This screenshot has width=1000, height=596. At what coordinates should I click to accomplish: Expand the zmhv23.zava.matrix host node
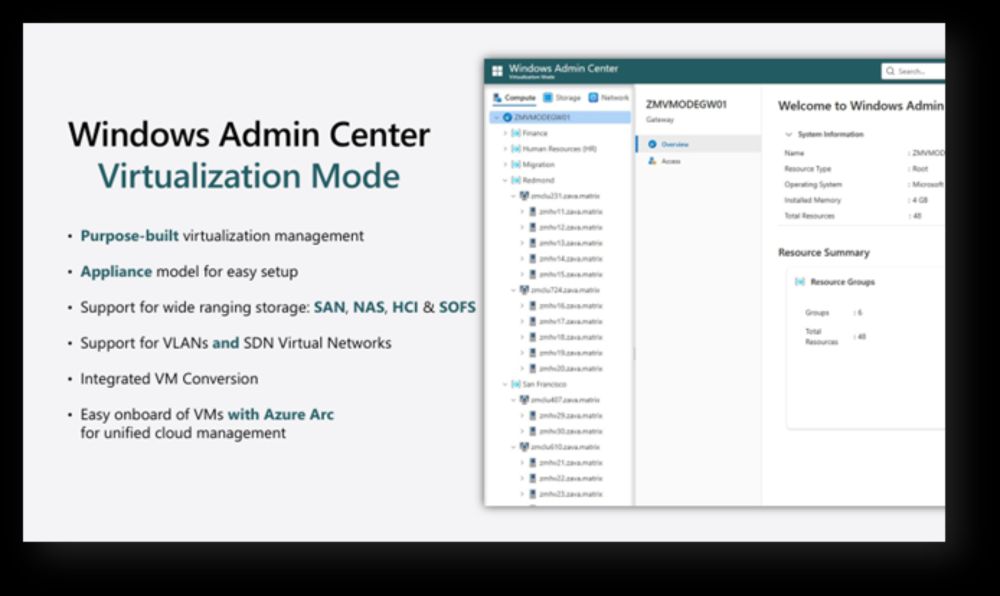click(x=522, y=494)
